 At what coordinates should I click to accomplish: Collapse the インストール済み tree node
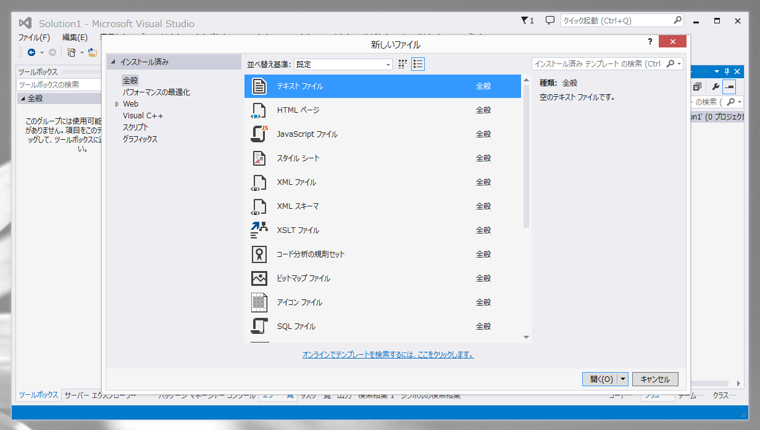[x=113, y=62]
